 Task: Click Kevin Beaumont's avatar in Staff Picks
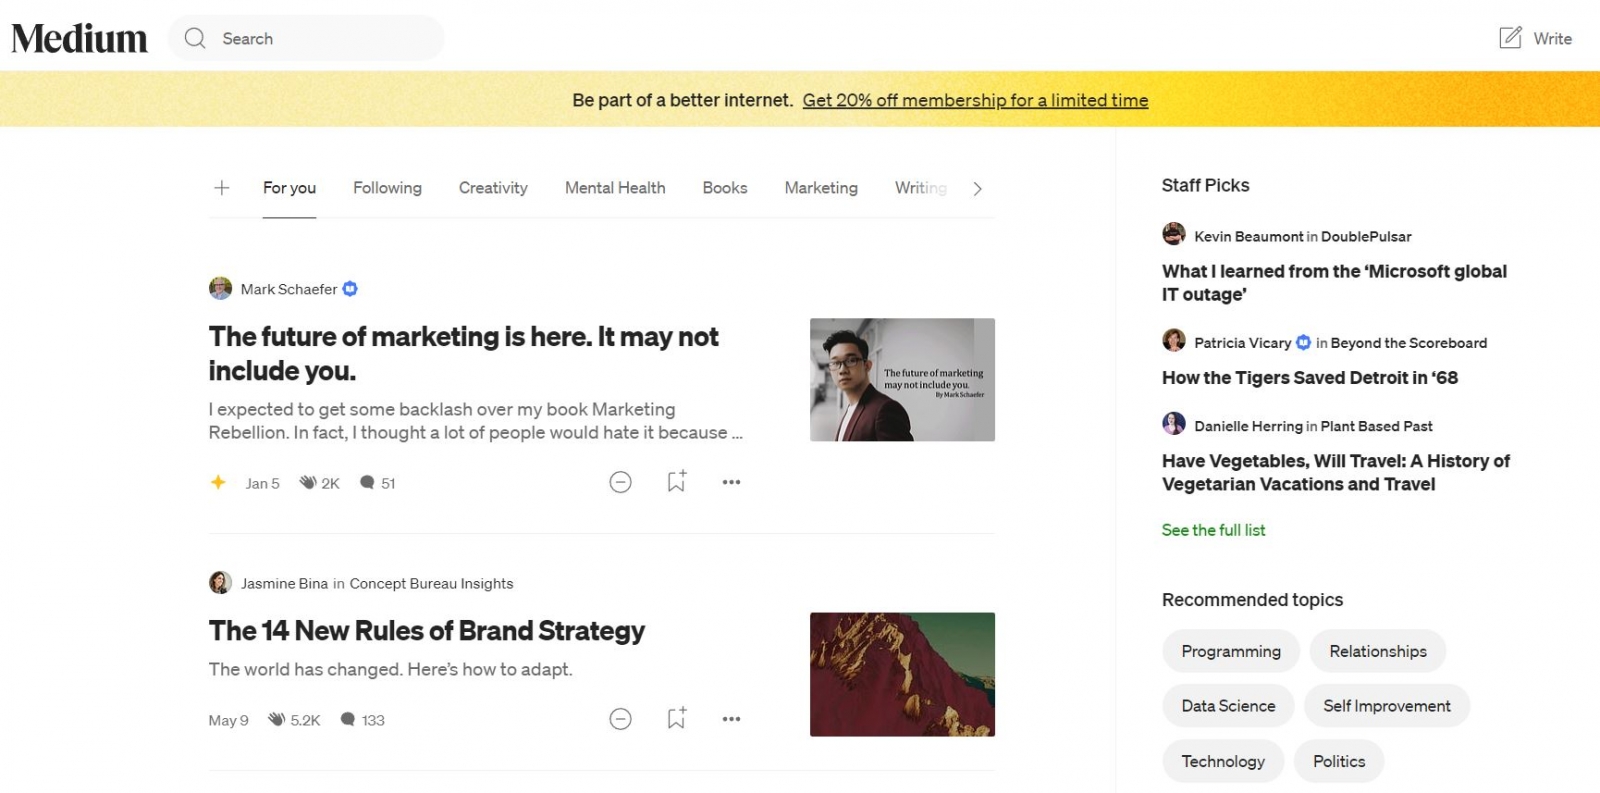tap(1174, 235)
